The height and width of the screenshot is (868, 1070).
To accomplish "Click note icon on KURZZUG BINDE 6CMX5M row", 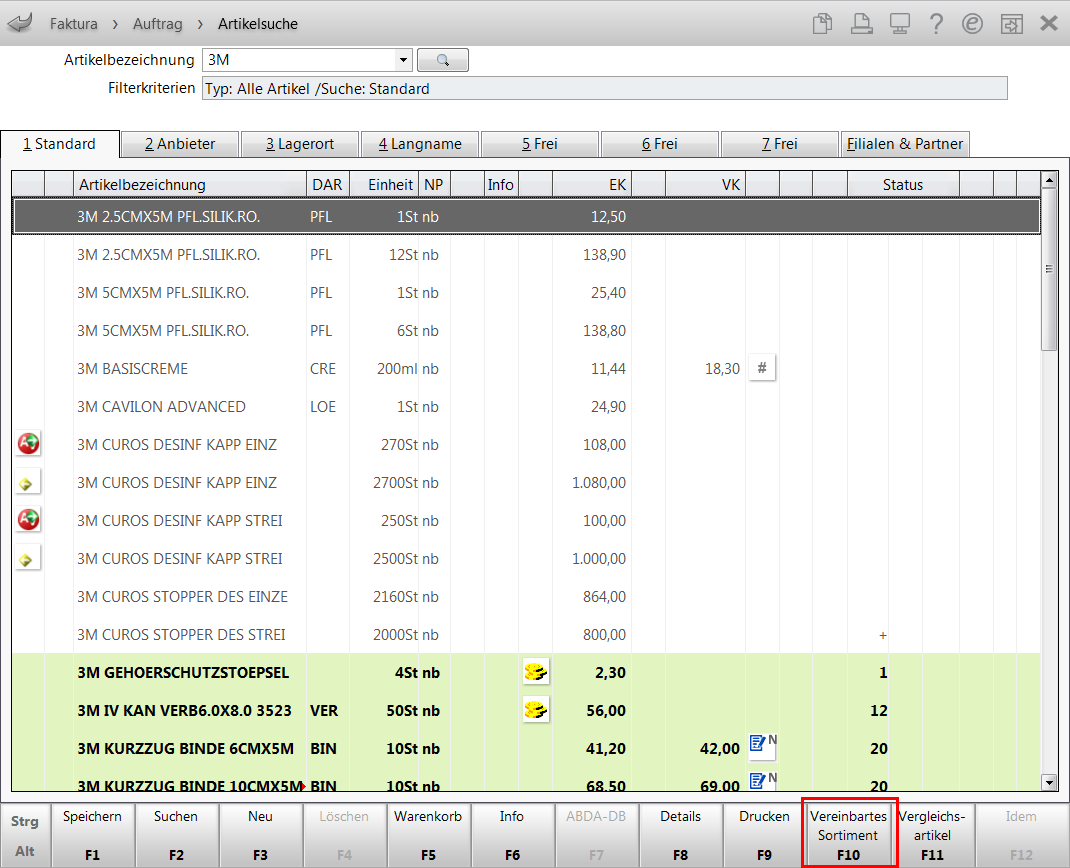I will pos(762,745).
